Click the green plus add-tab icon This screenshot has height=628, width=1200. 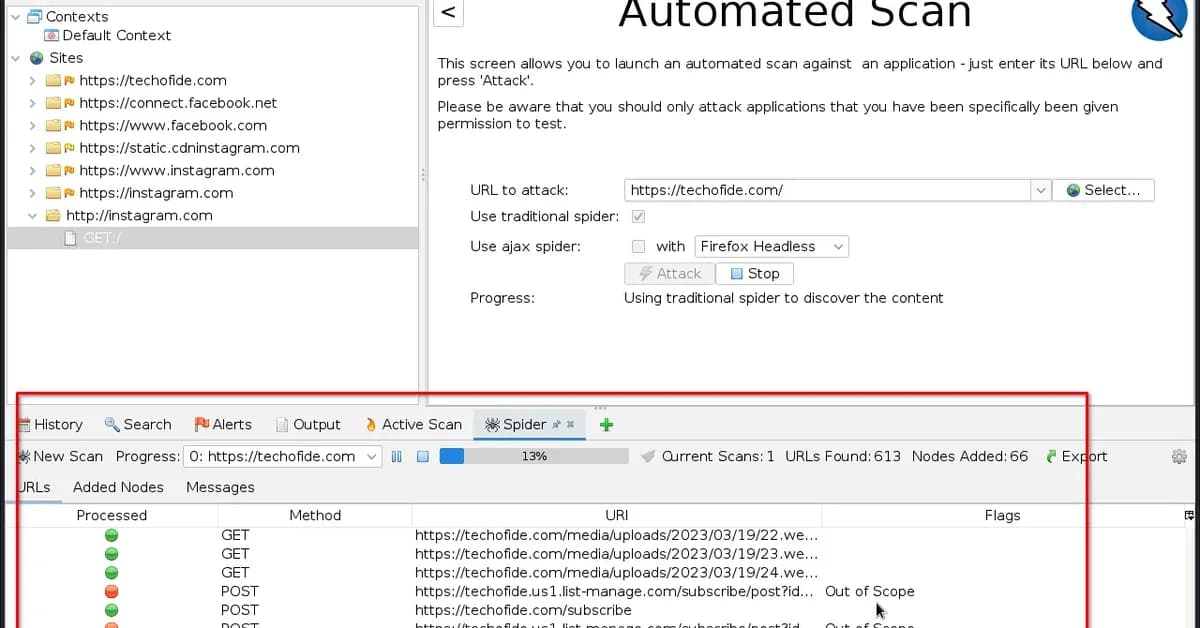(x=606, y=424)
